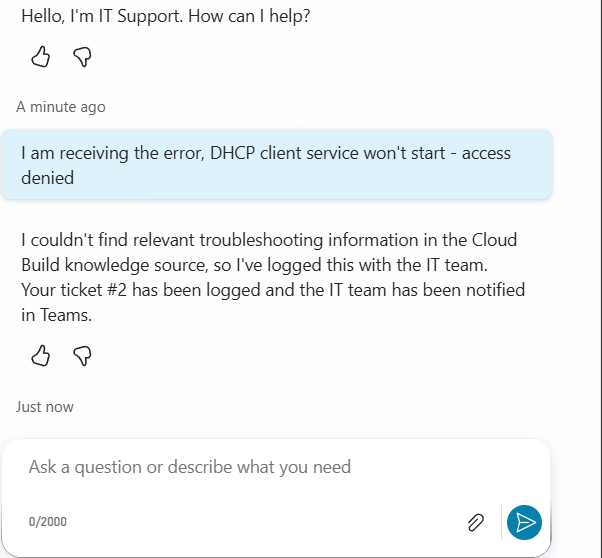Click the chat panel's right edge border
The image size is (602, 558).
[x=600, y=279]
